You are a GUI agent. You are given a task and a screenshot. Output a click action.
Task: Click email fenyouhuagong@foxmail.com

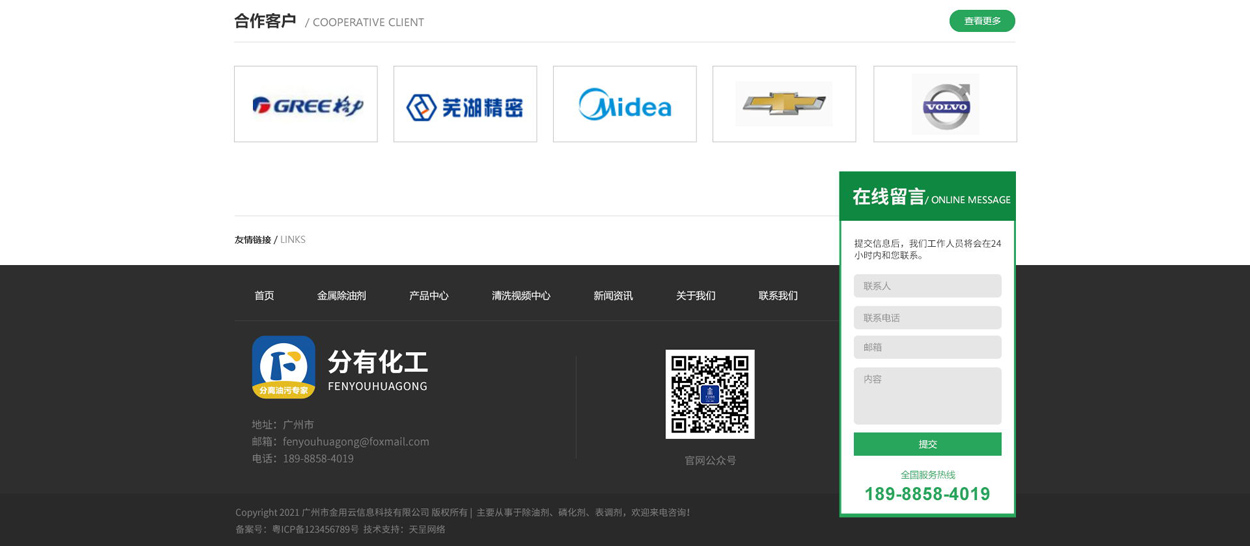[356, 441]
